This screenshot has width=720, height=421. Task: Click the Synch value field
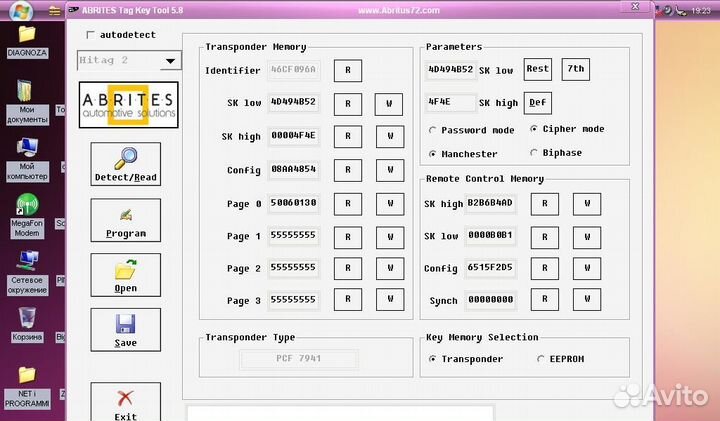490,300
